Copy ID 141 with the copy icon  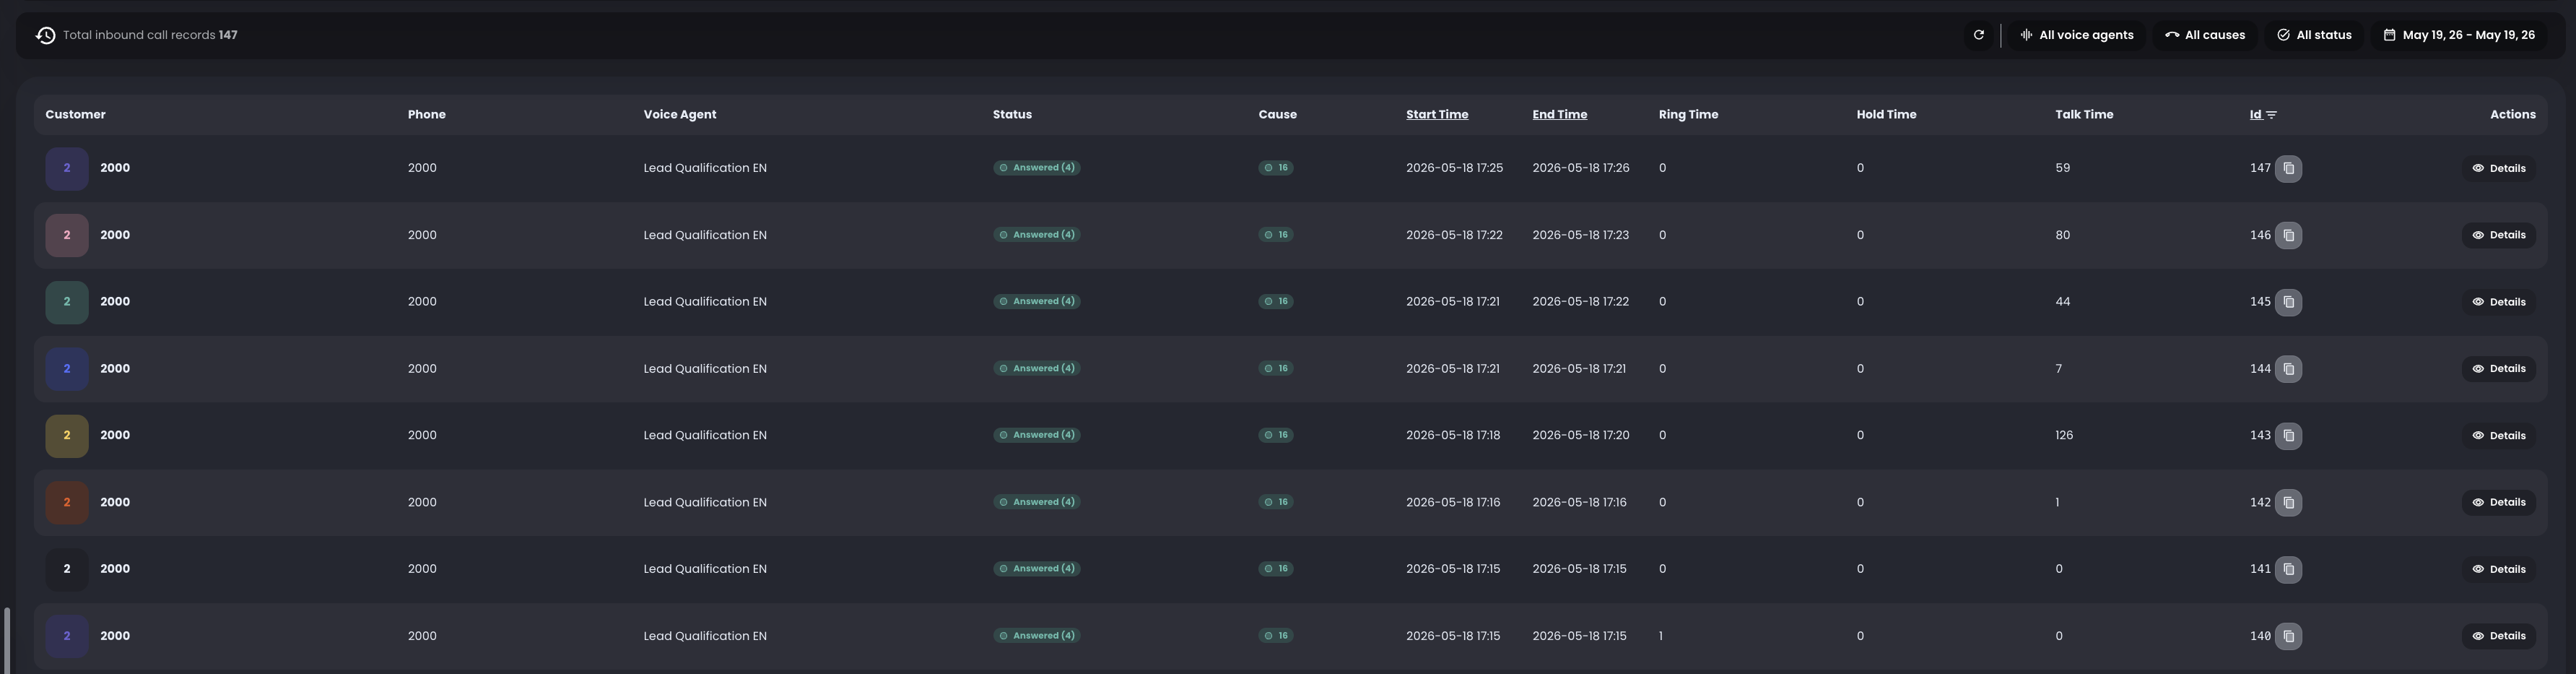[2288, 569]
